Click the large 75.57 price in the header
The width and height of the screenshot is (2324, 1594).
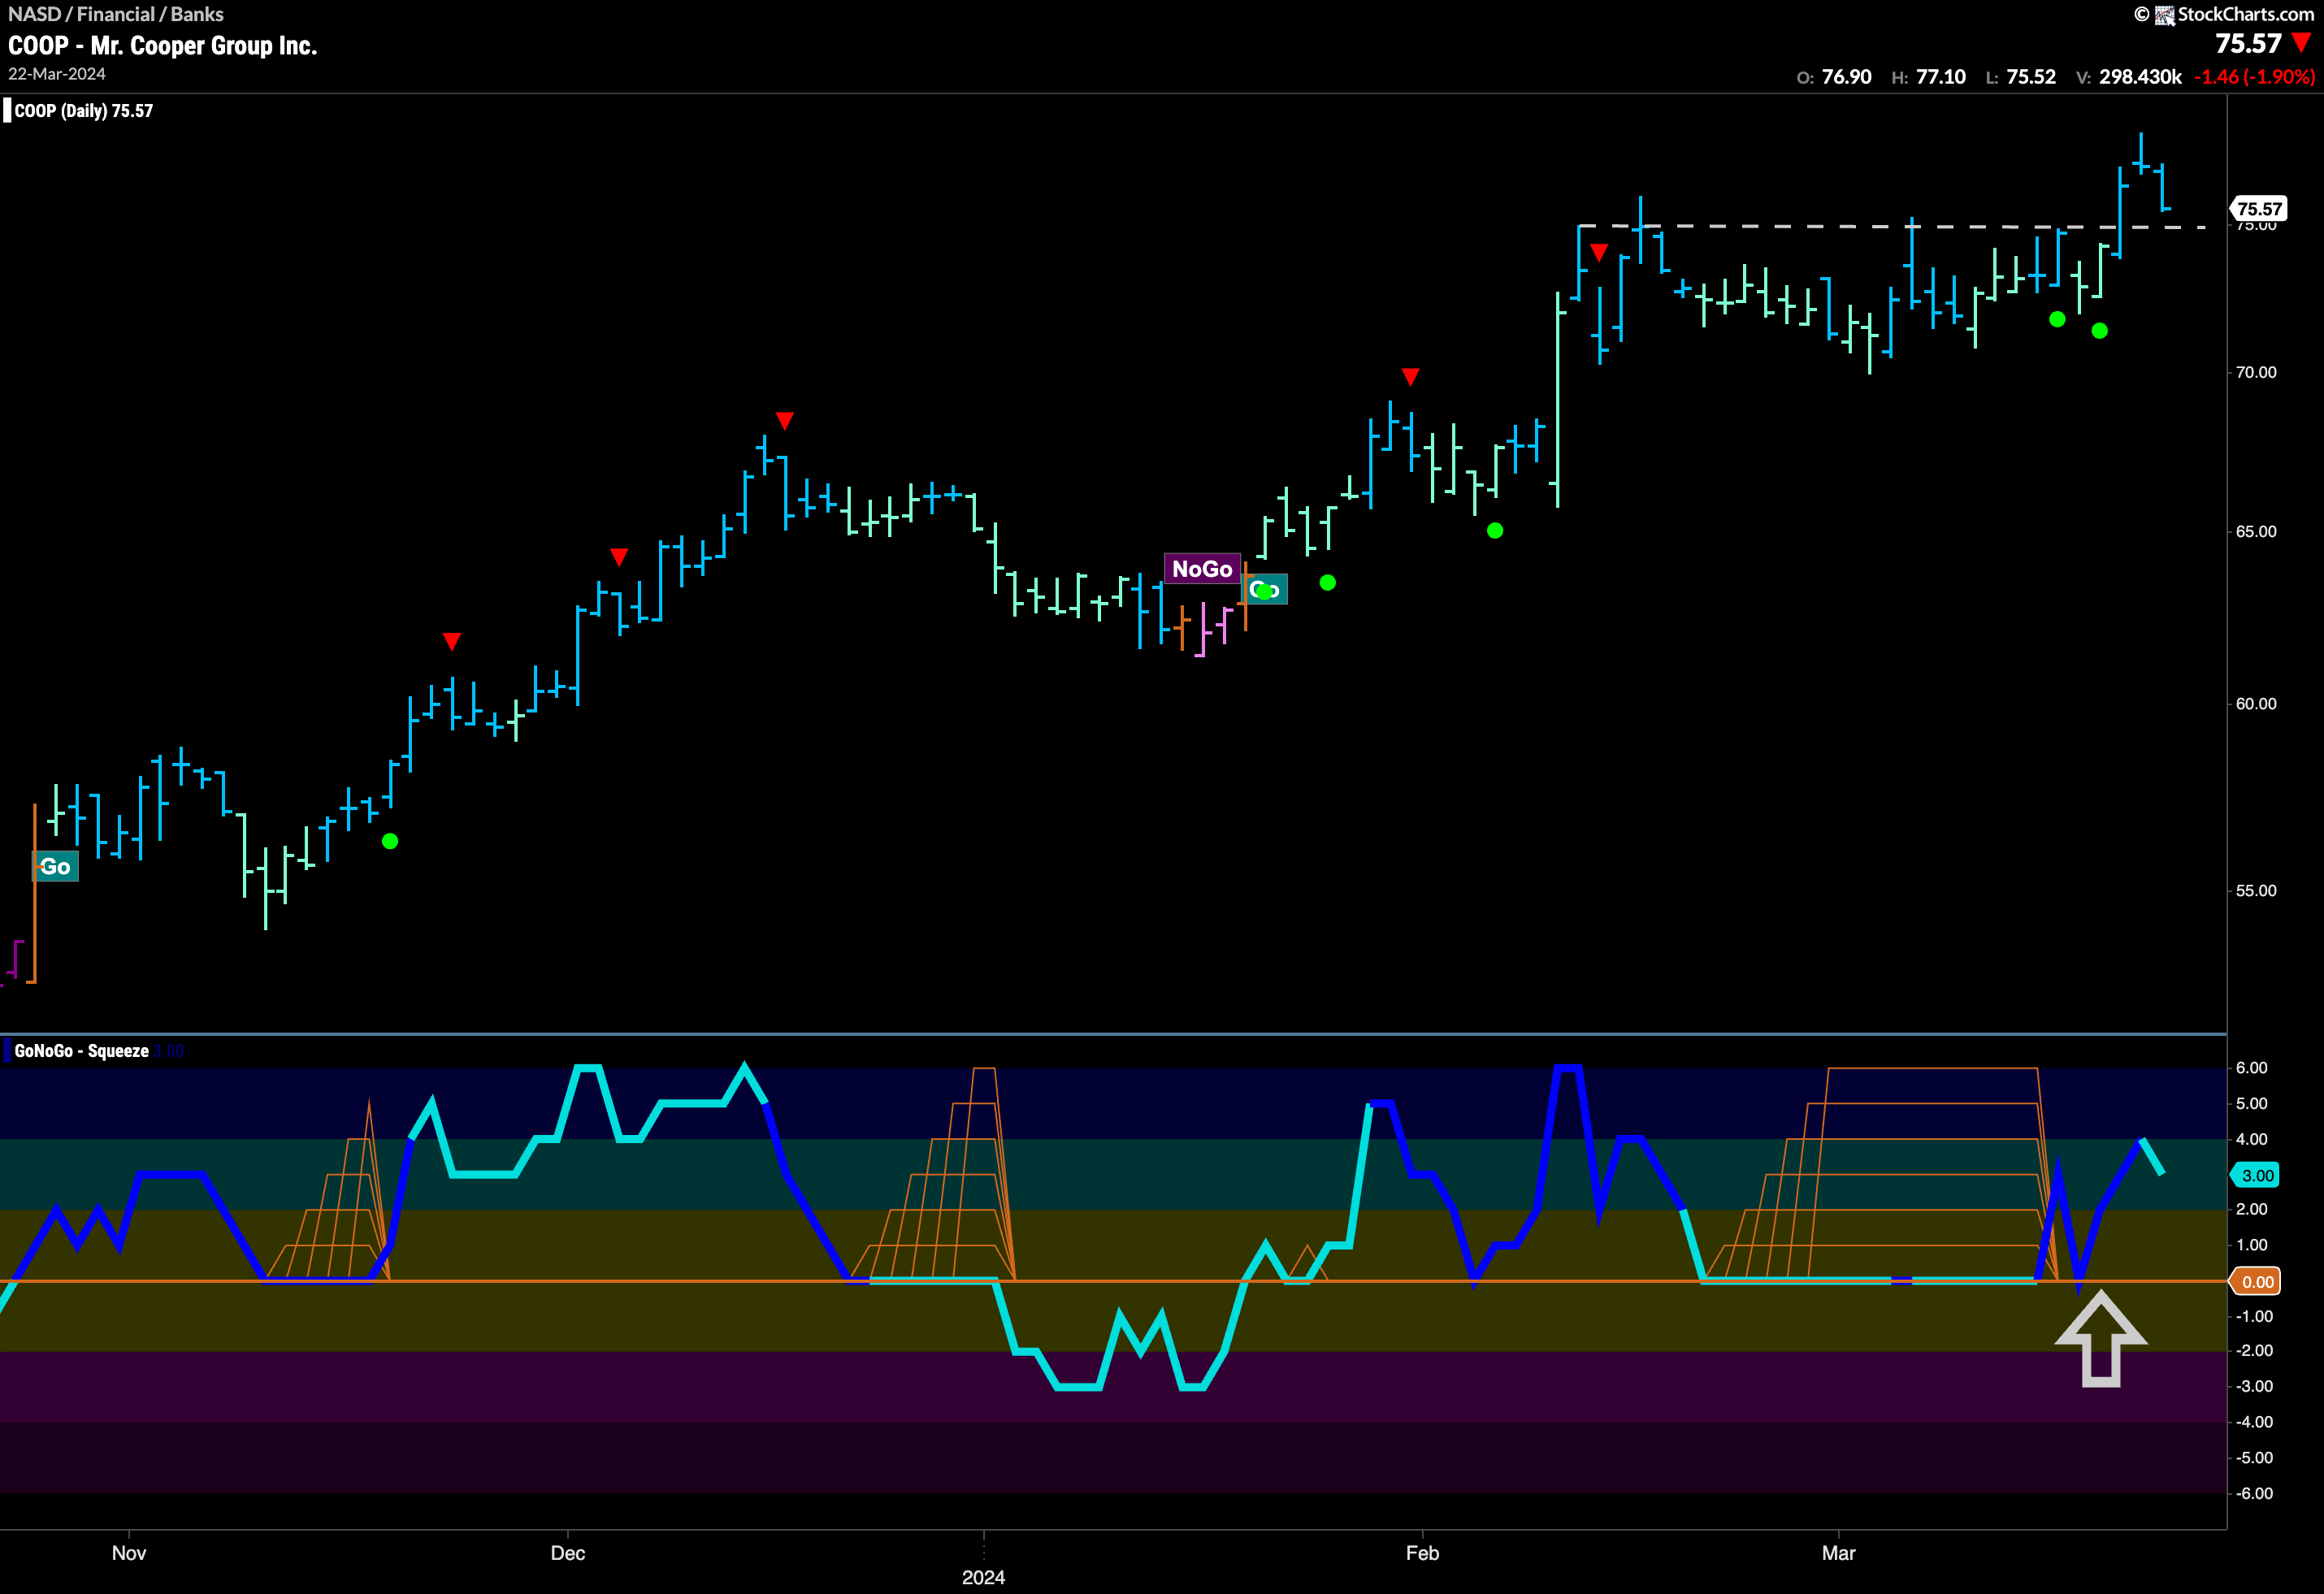tap(2248, 43)
